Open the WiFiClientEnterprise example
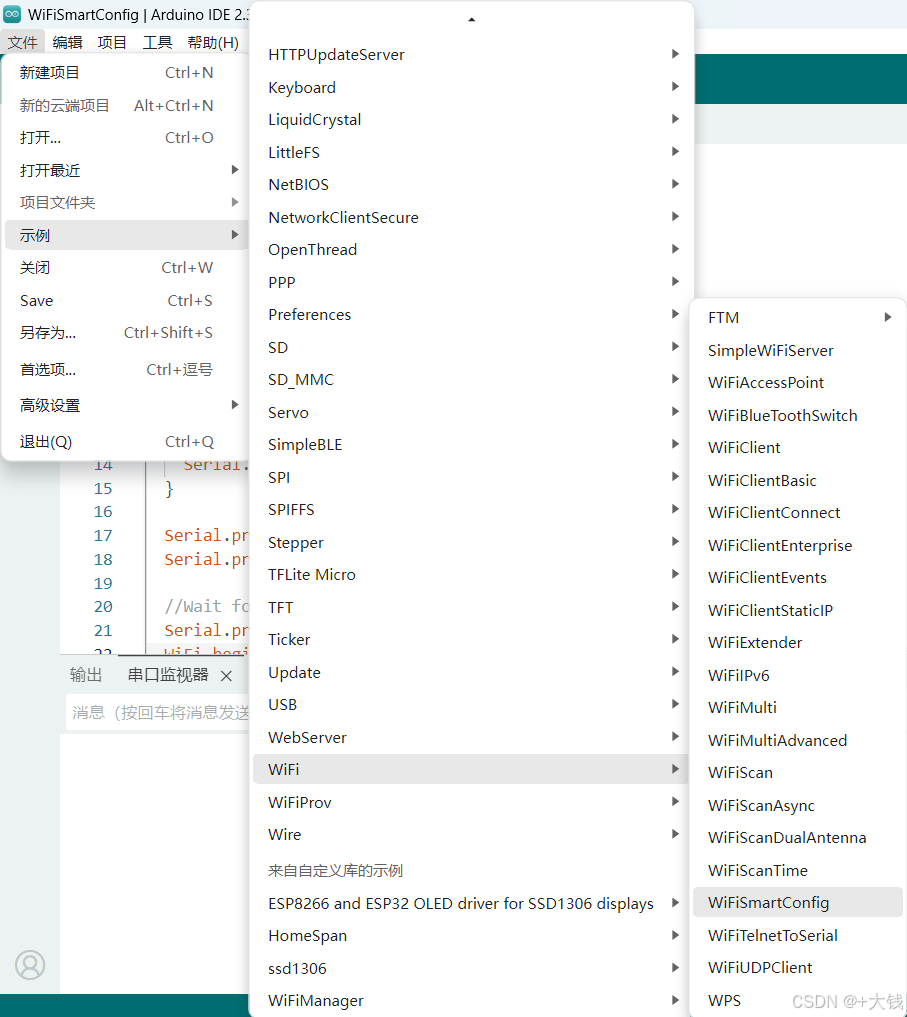This screenshot has width=907, height=1017. (798, 545)
